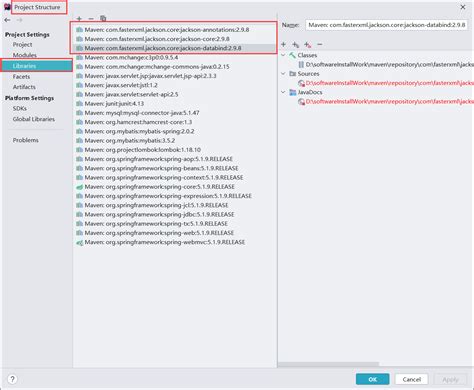Go back using the left arrow
This screenshot has height=390, width=474.
tap(7, 20)
